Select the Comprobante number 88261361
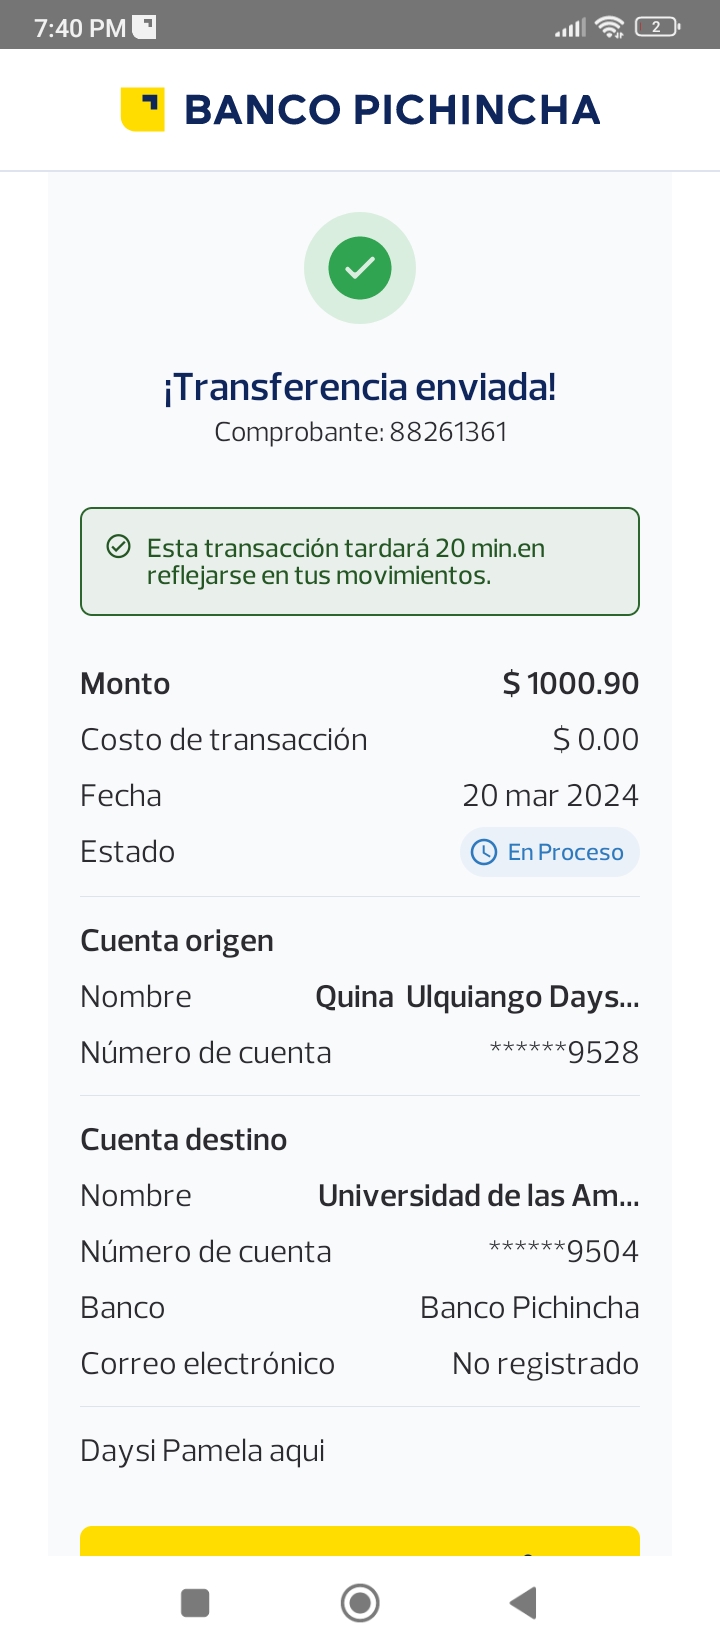Image resolution: width=720 pixels, height=1650 pixels. [448, 432]
